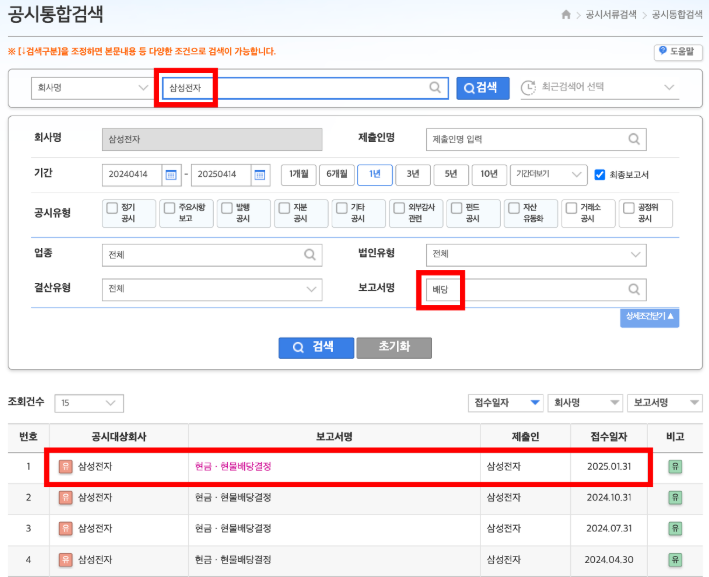This screenshot has height=577, width=709.
Task: Click the 제출인명 입력 field
Action: pos(536,139)
